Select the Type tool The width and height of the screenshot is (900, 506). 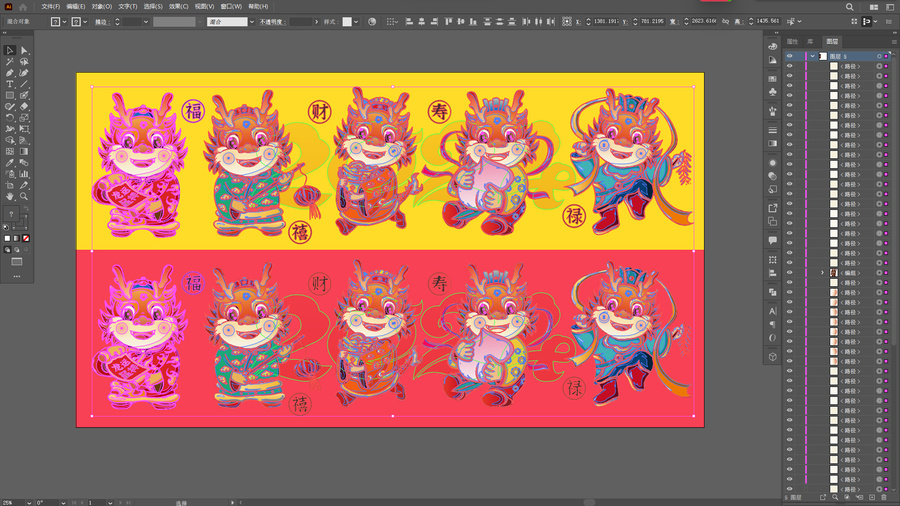pyautogui.click(x=10, y=84)
